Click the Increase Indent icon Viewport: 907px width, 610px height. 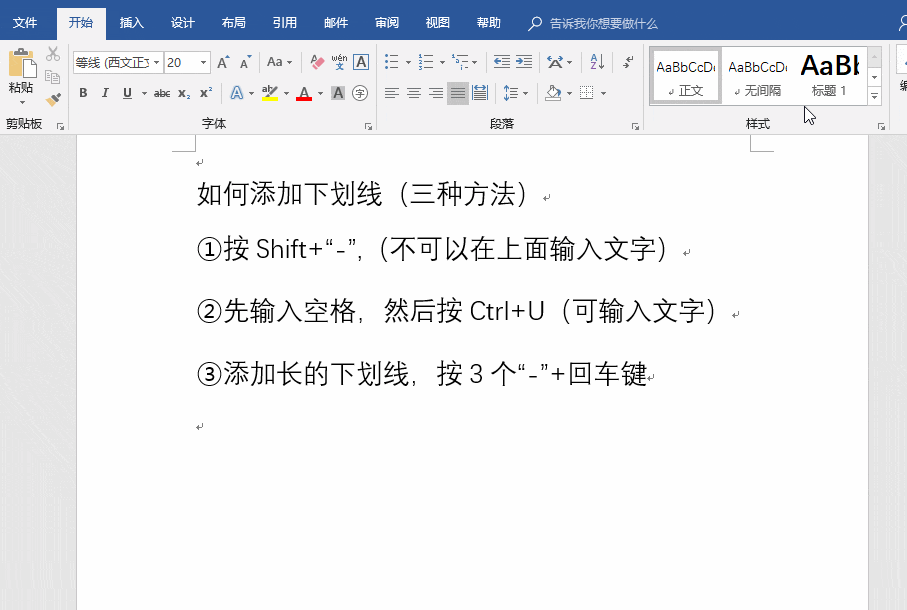pyautogui.click(x=524, y=62)
